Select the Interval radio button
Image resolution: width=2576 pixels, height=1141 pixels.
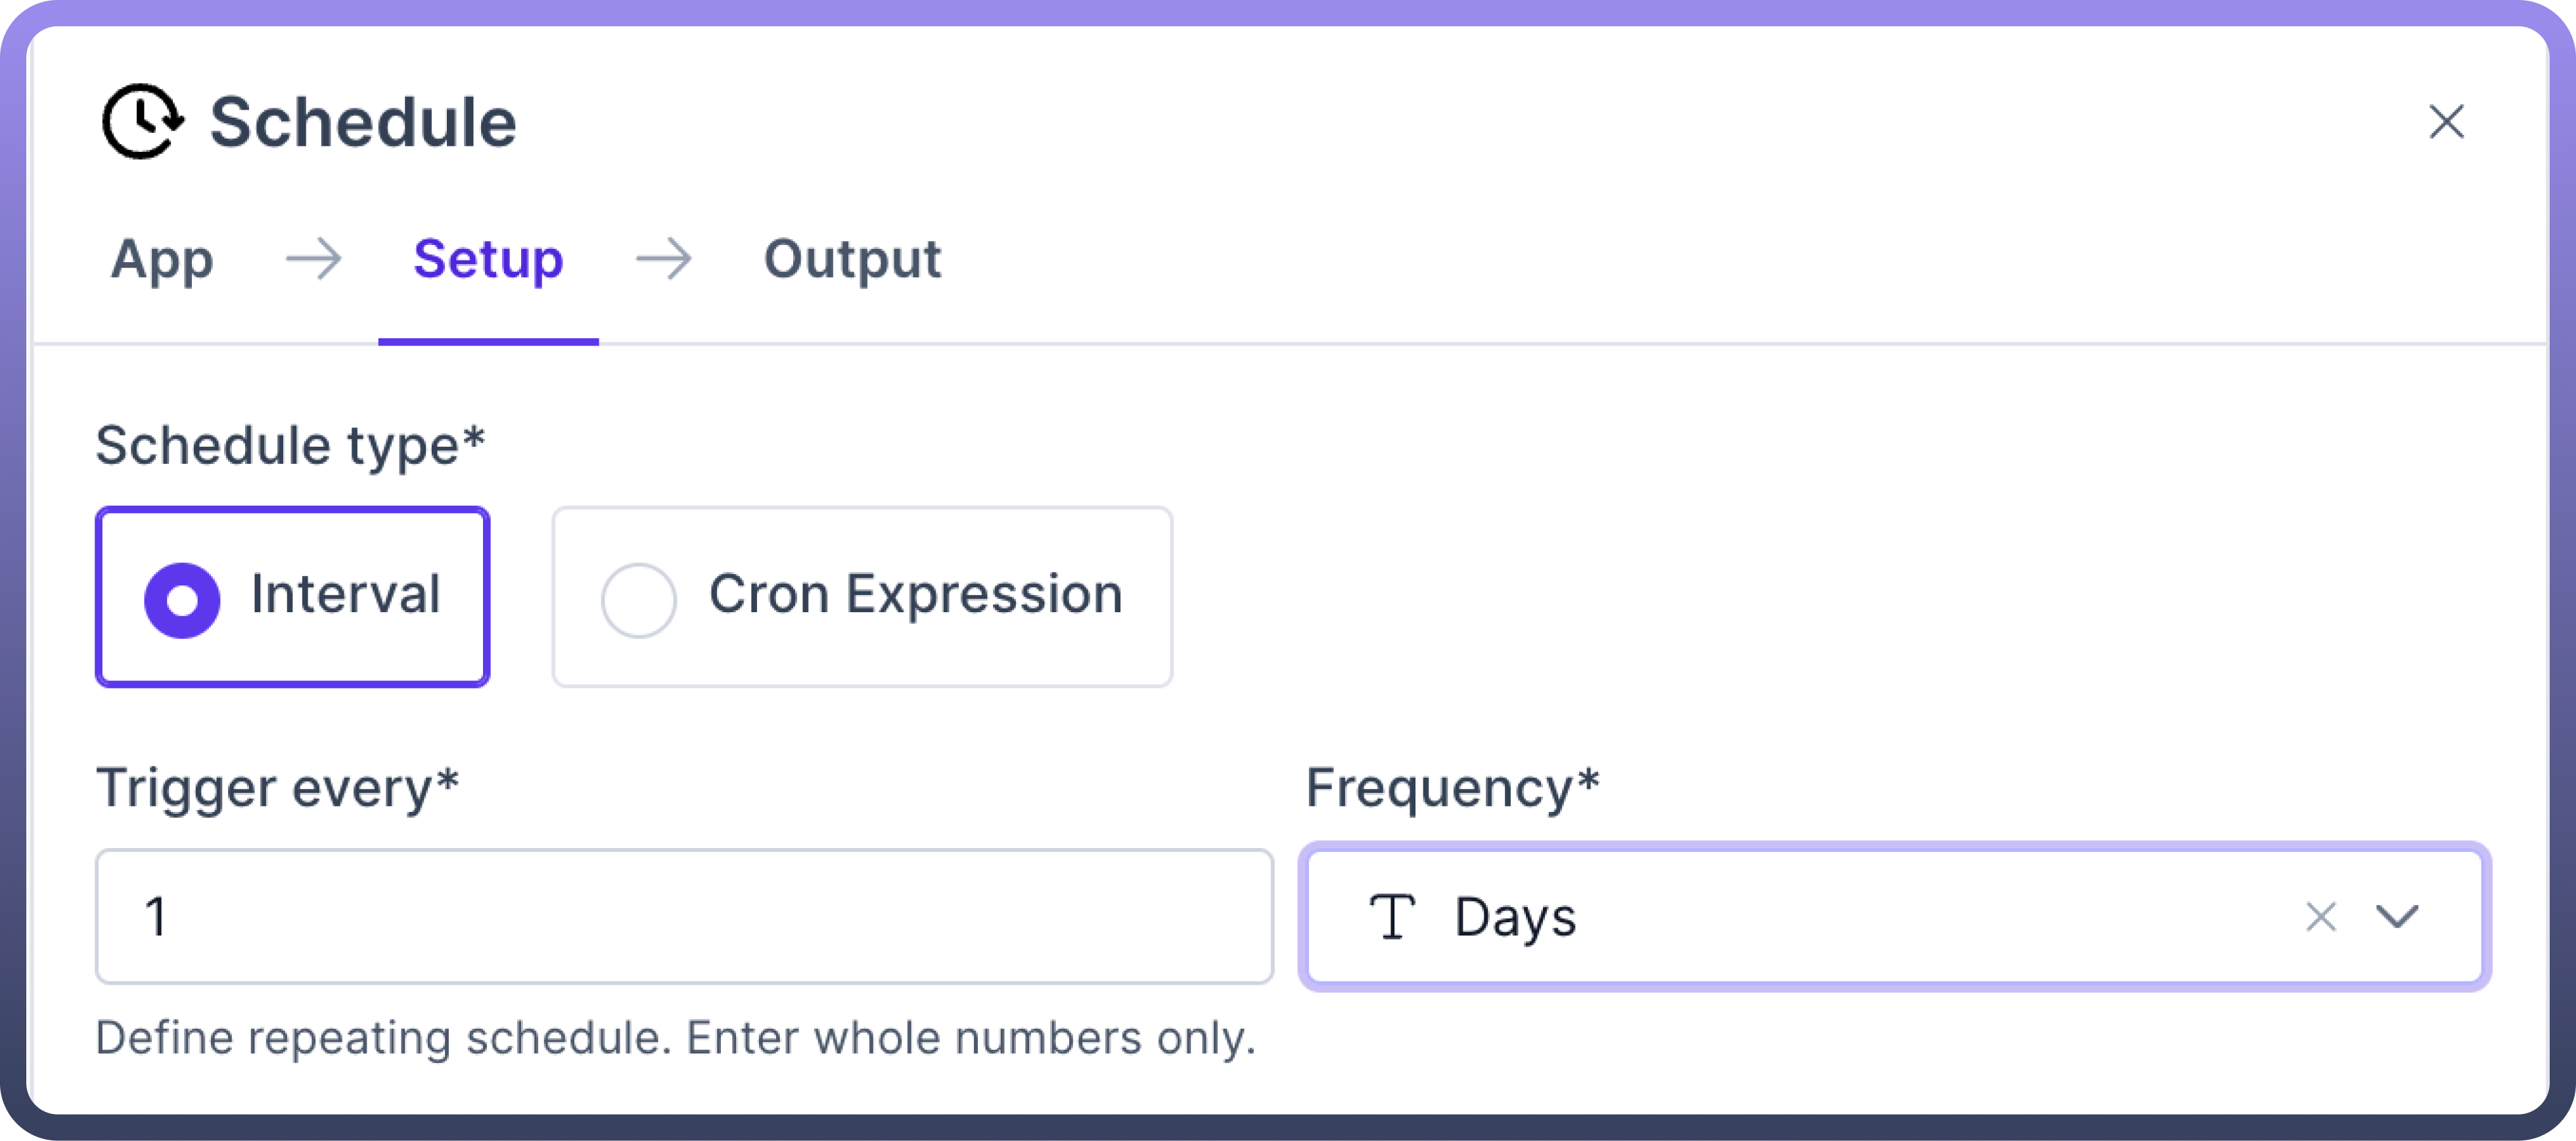click(x=182, y=600)
